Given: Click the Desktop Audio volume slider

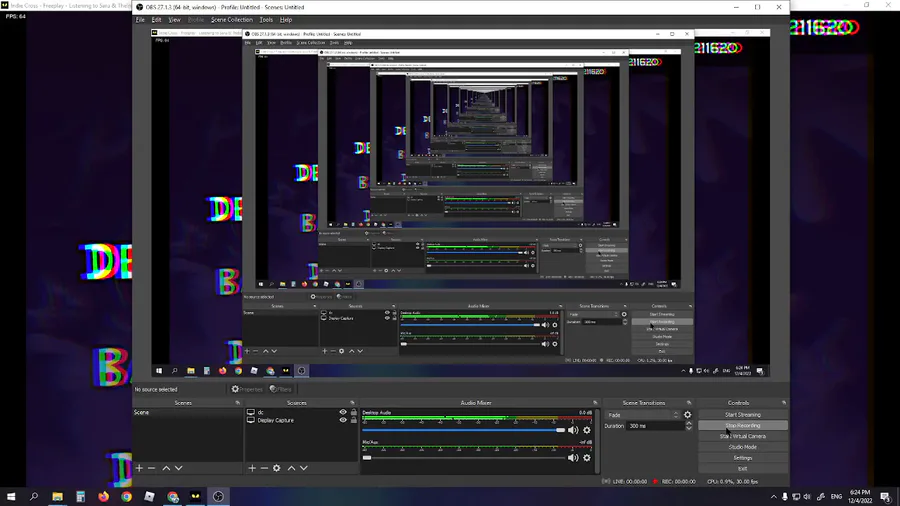Looking at the screenshot, I should [464, 430].
